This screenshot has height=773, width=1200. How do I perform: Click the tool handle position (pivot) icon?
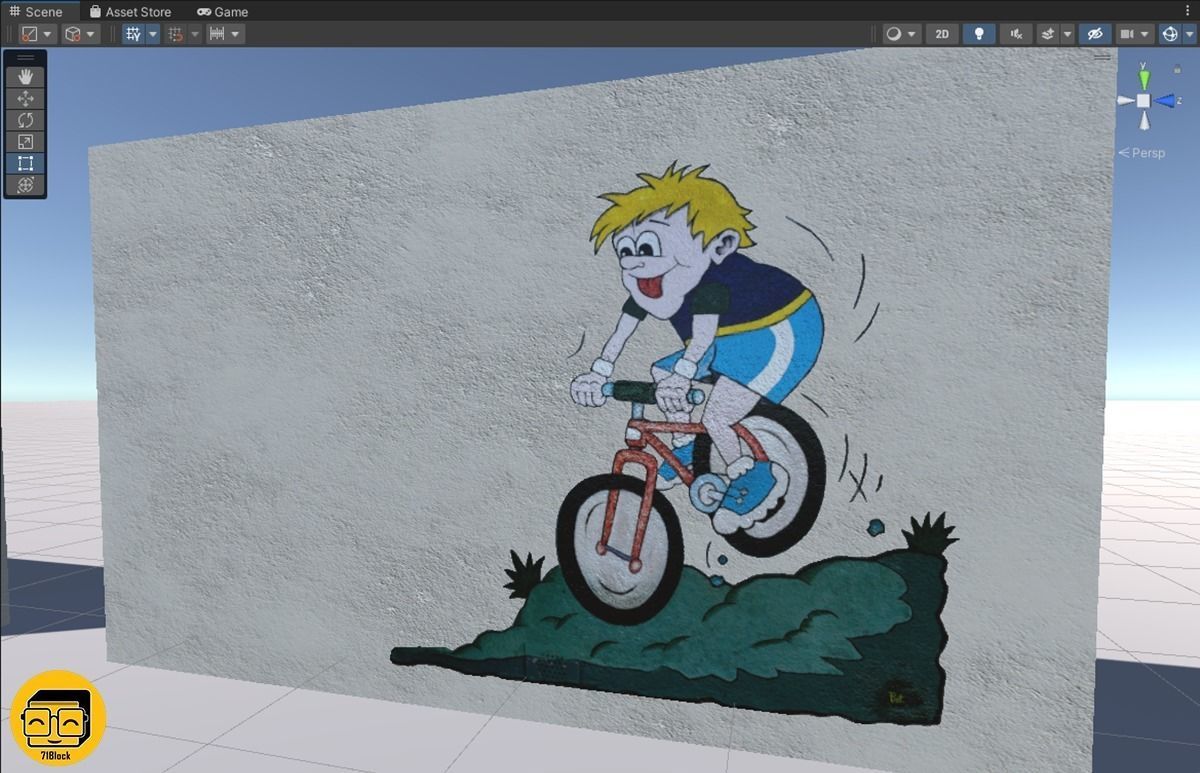click(29, 34)
